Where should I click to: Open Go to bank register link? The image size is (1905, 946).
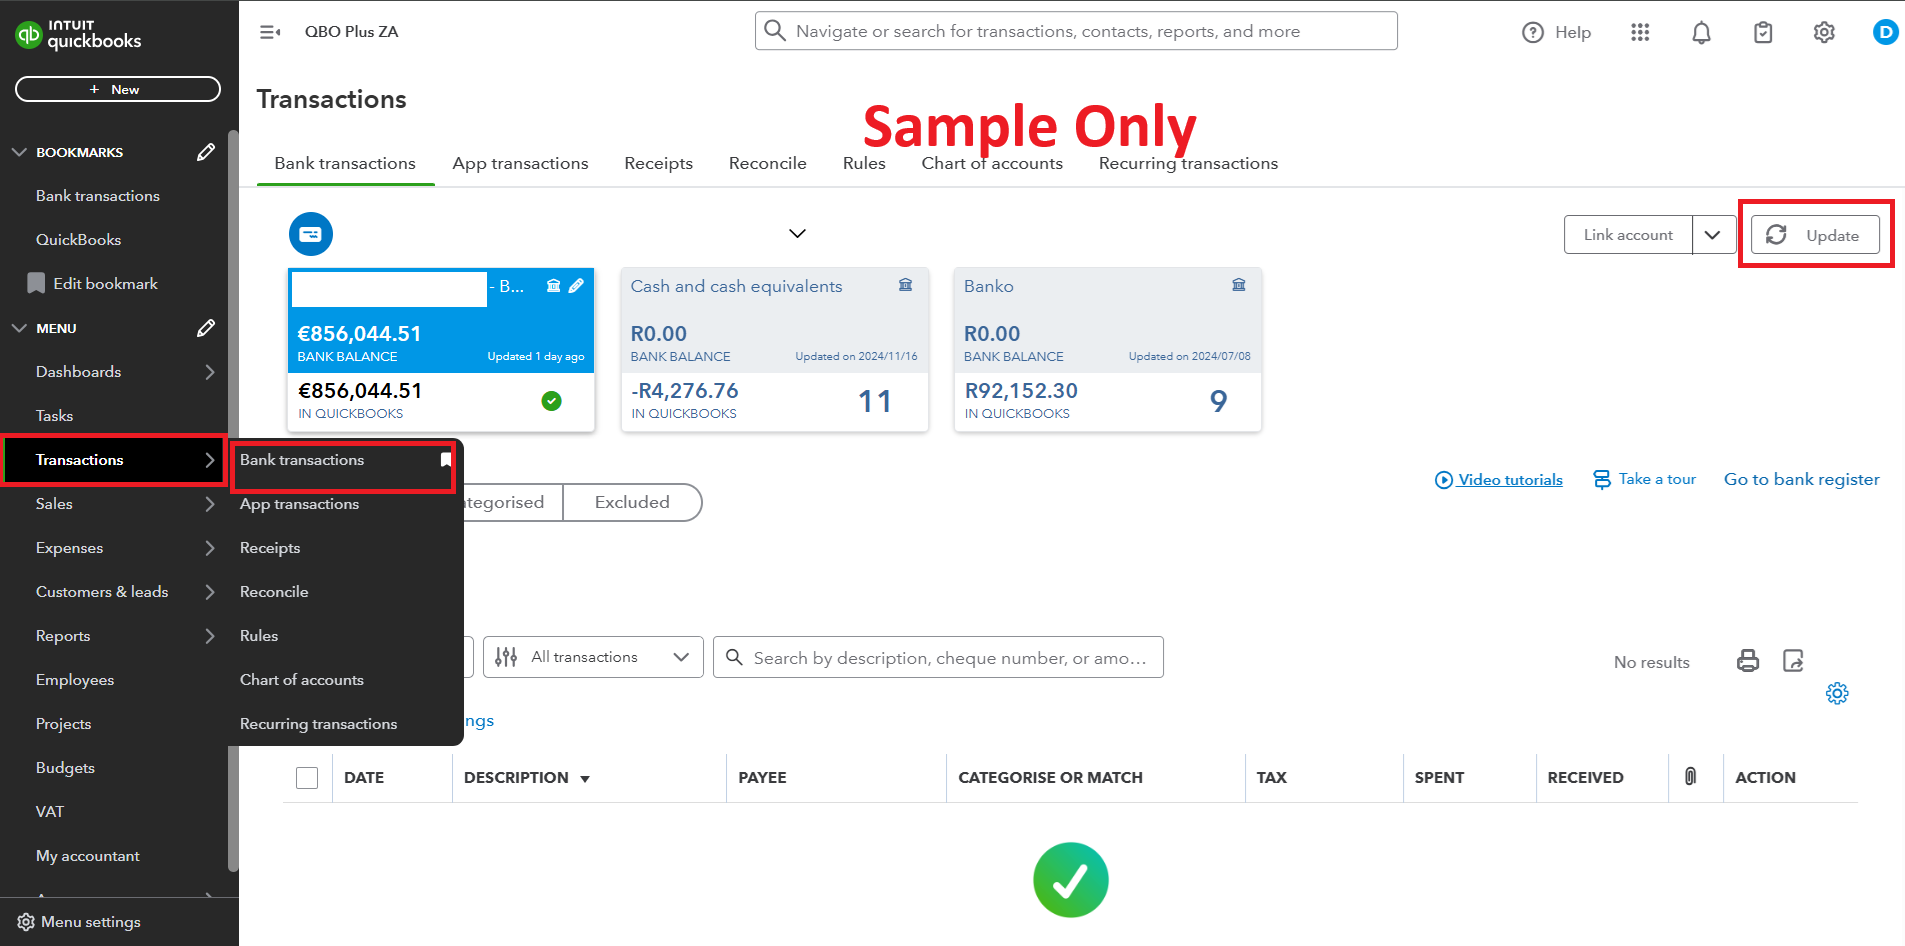1802,480
